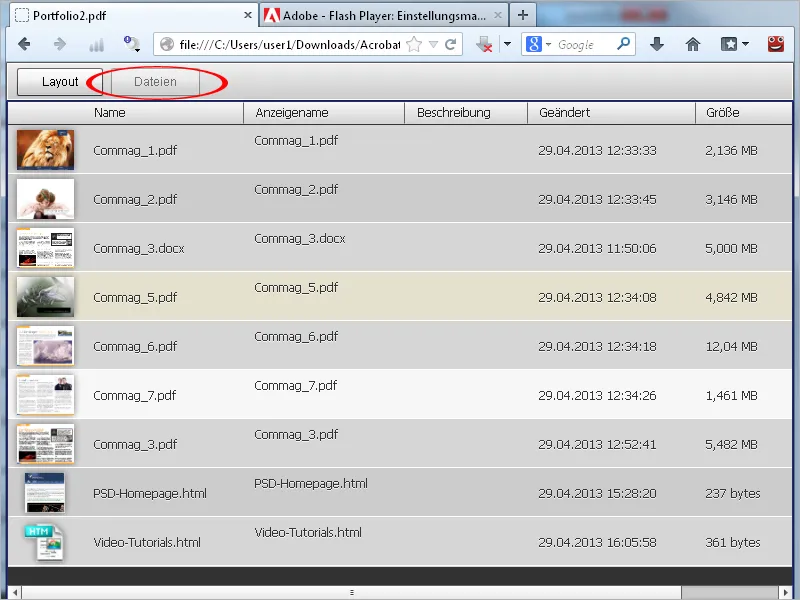Bookmark this page with the star icon
Image resolution: width=800 pixels, height=600 pixels.
(414, 44)
